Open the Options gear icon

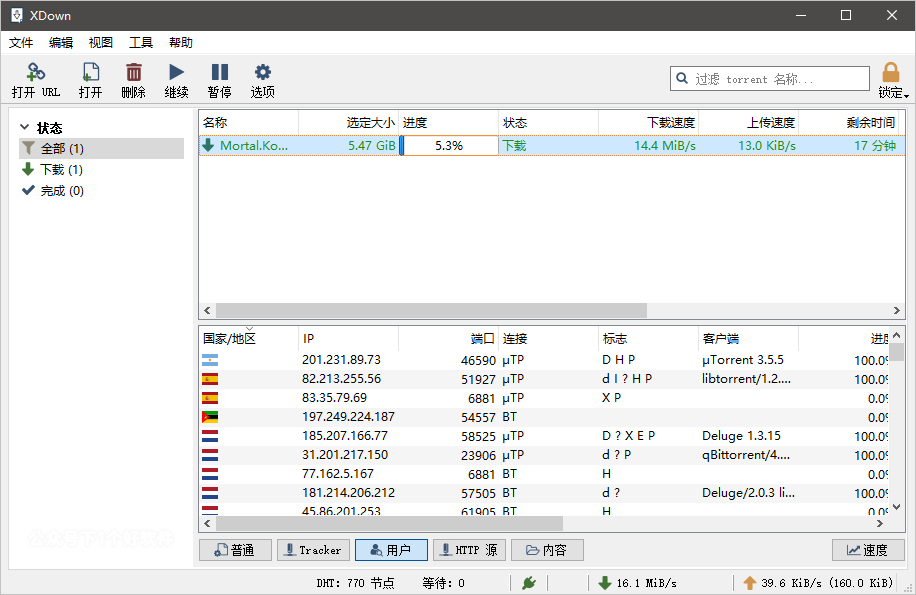pyautogui.click(x=262, y=72)
